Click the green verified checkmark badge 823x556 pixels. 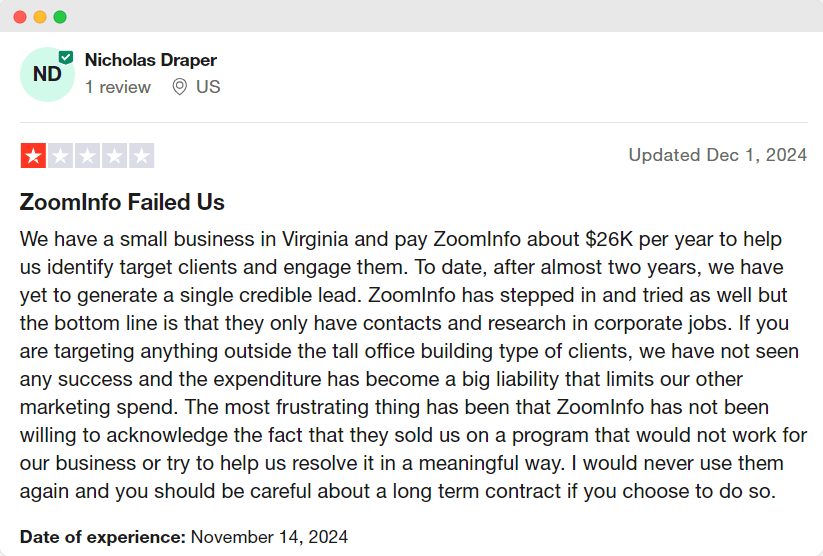click(x=66, y=57)
